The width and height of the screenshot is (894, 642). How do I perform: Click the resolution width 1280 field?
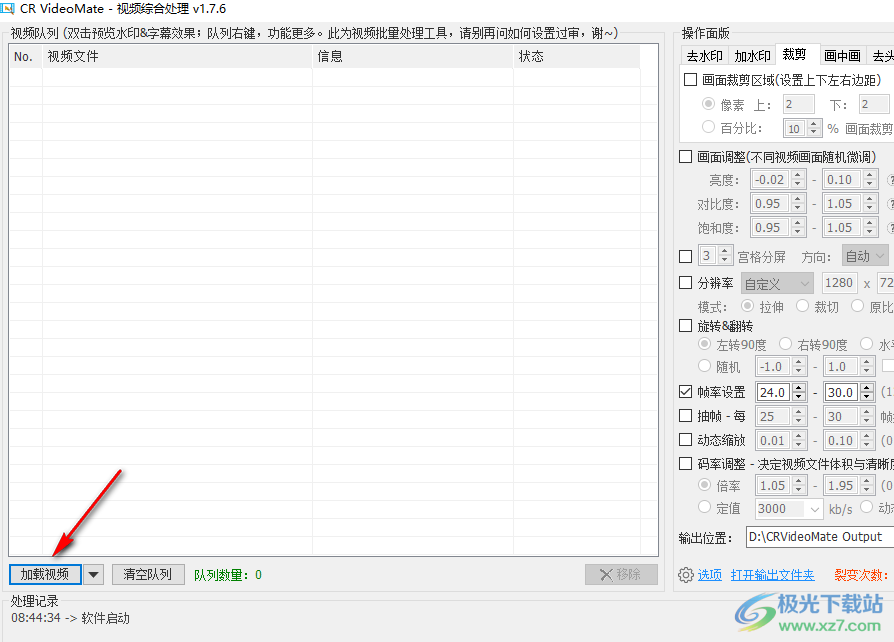(x=839, y=283)
